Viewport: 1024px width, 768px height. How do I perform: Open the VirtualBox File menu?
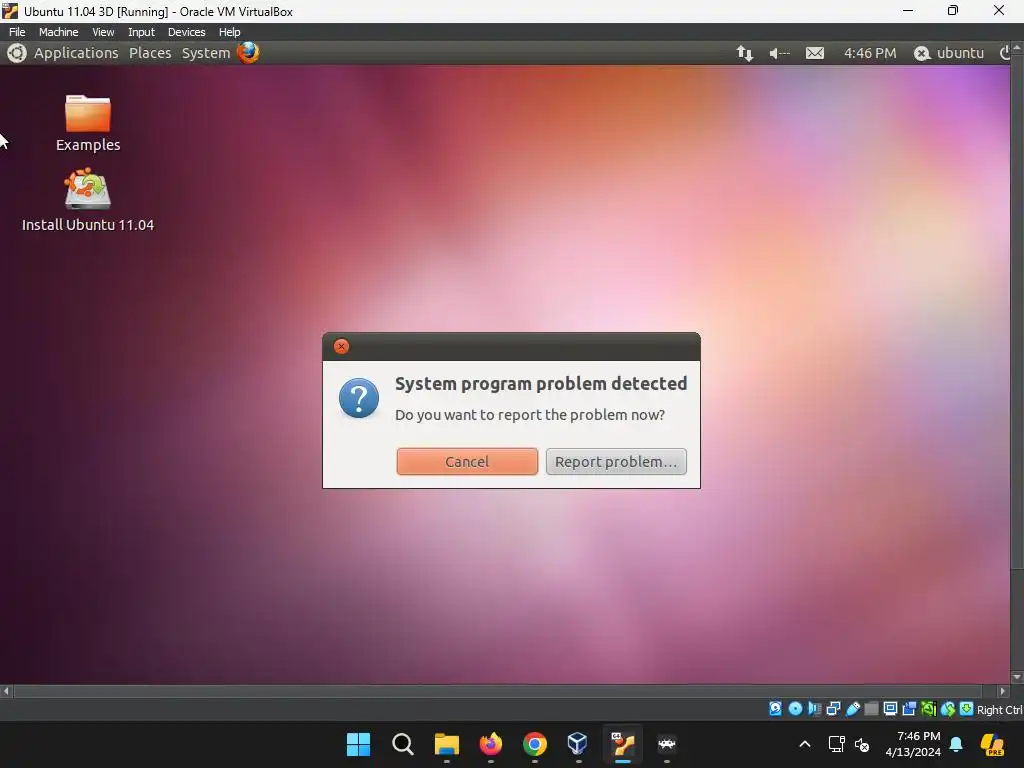17,32
